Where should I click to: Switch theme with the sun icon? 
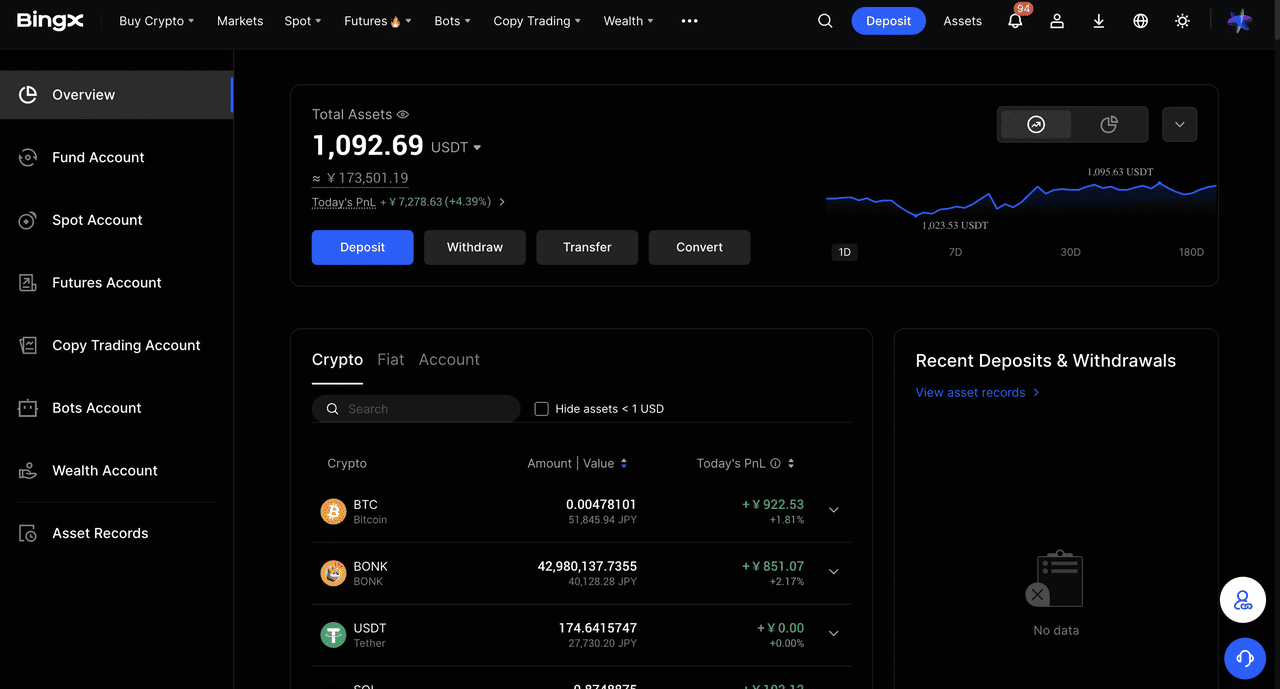1183,21
